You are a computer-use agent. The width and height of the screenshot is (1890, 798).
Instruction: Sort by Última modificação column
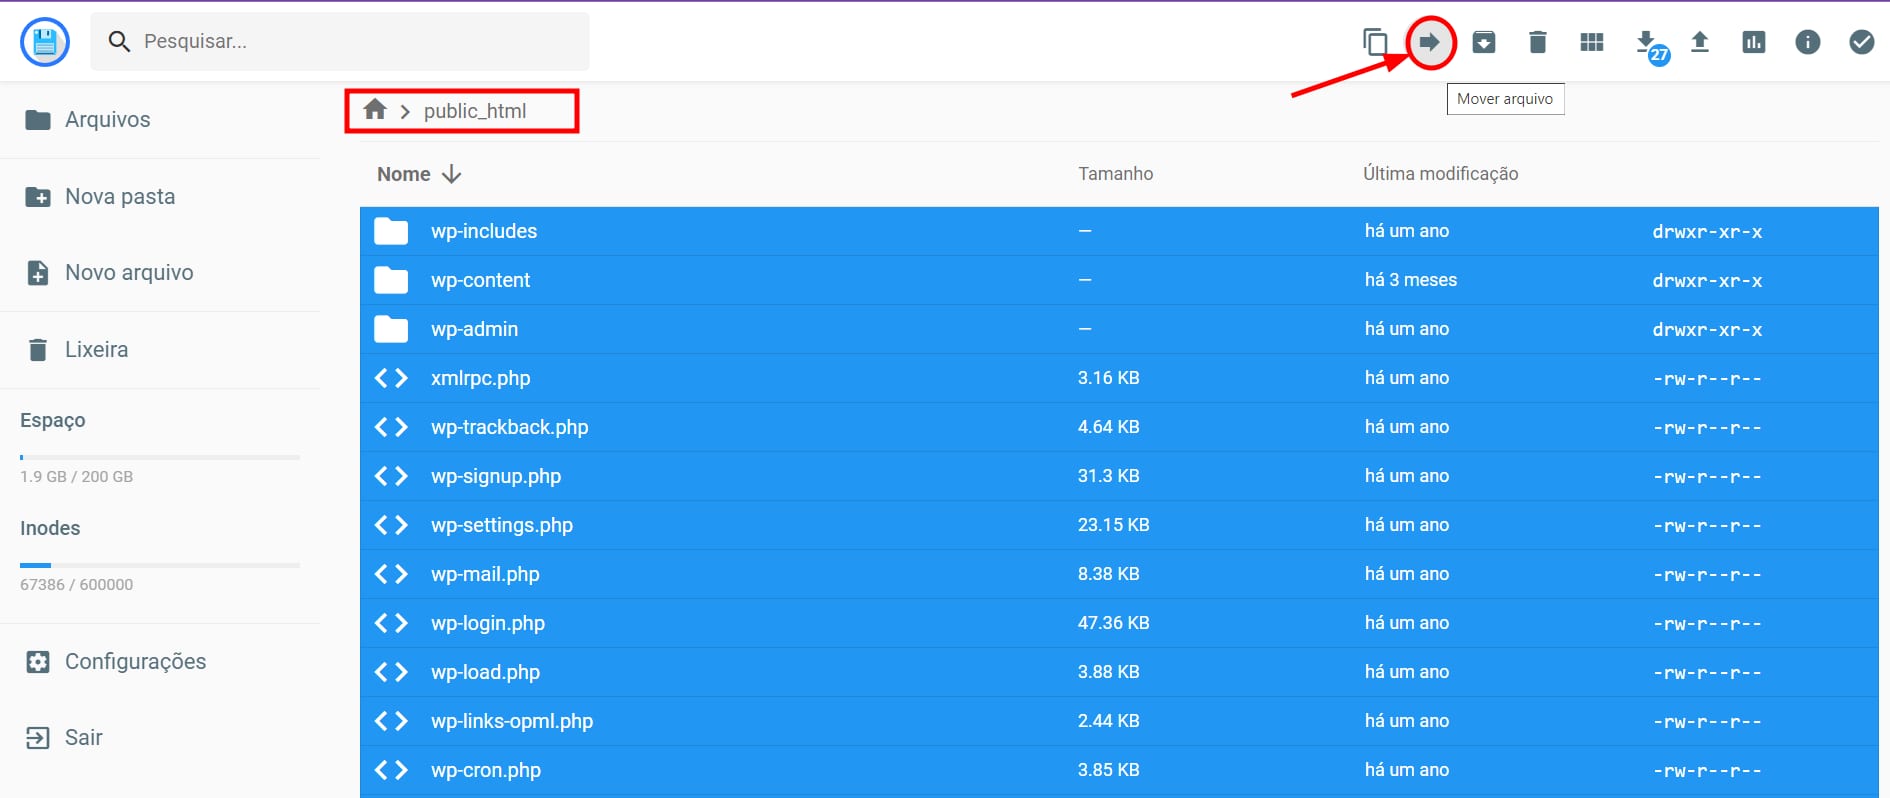1440,174
